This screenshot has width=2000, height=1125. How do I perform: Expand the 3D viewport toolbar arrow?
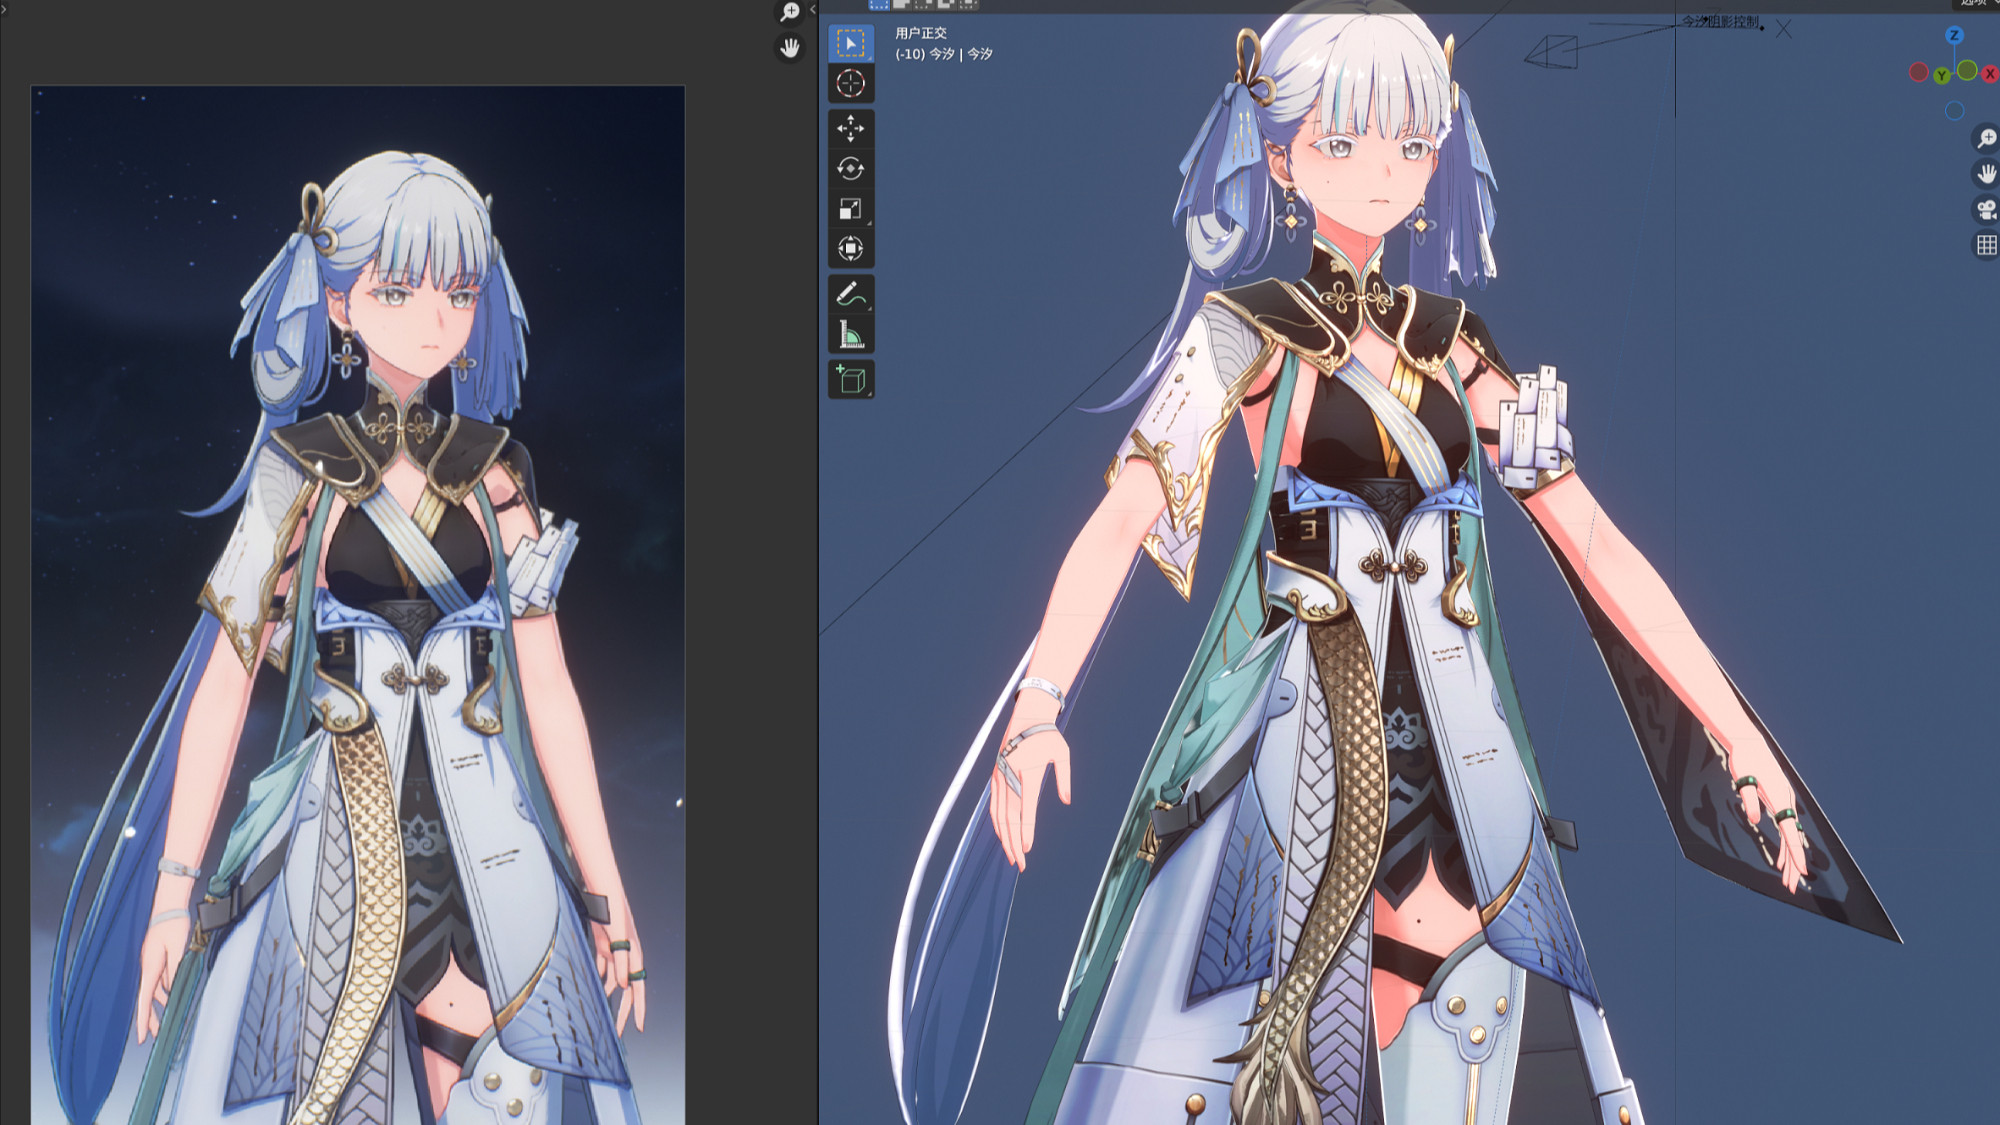(813, 9)
